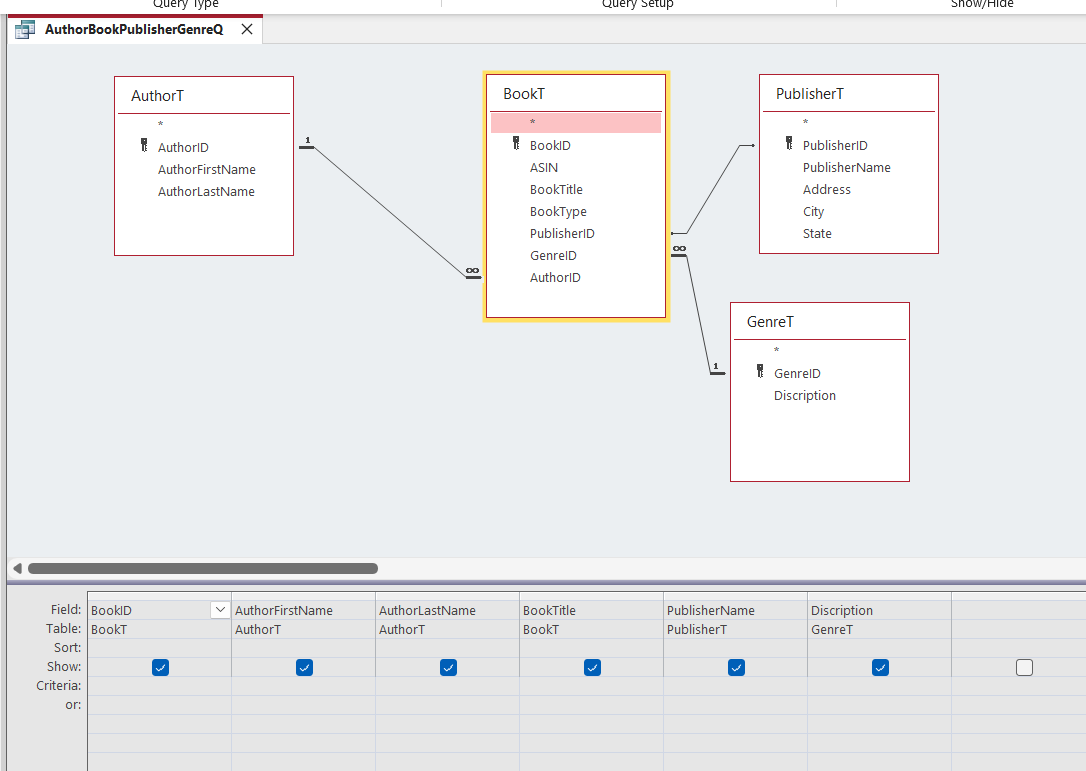Uncheck Show checkbox under PublisherName column
The width and height of the screenshot is (1086, 771).
pyautogui.click(x=736, y=667)
